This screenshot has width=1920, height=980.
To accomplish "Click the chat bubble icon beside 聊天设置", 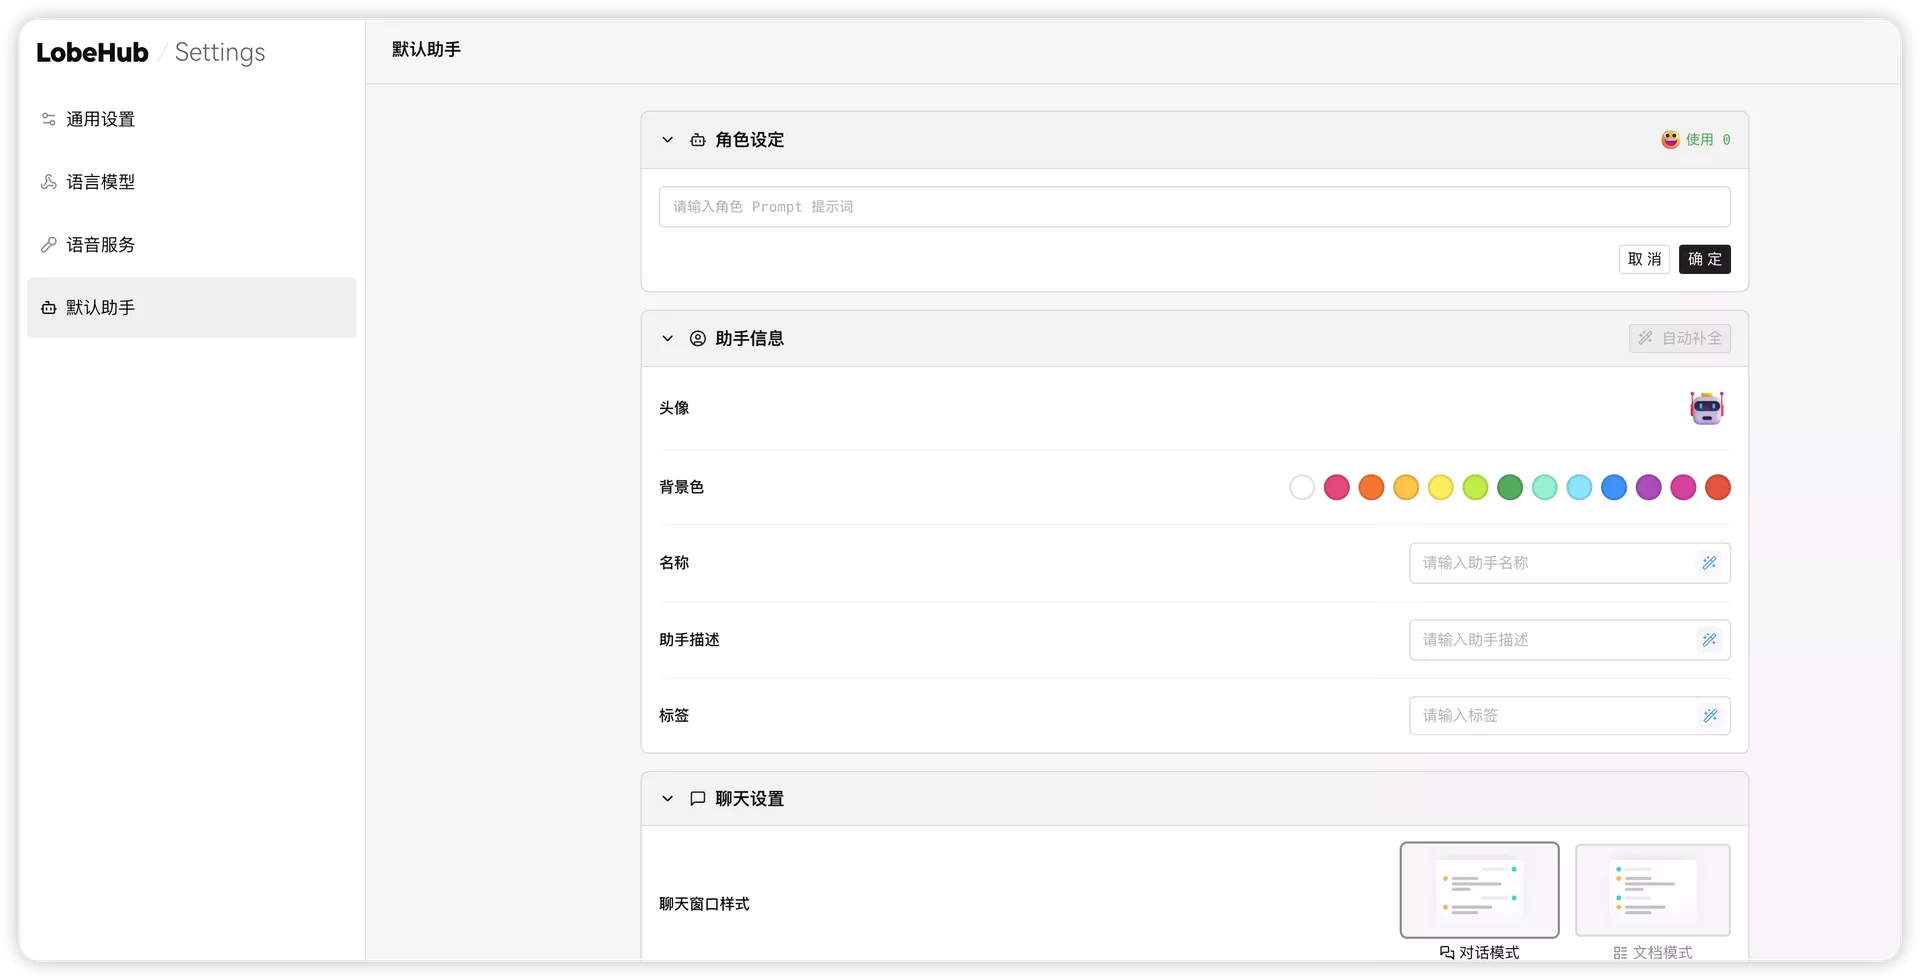I will coord(698,799).
